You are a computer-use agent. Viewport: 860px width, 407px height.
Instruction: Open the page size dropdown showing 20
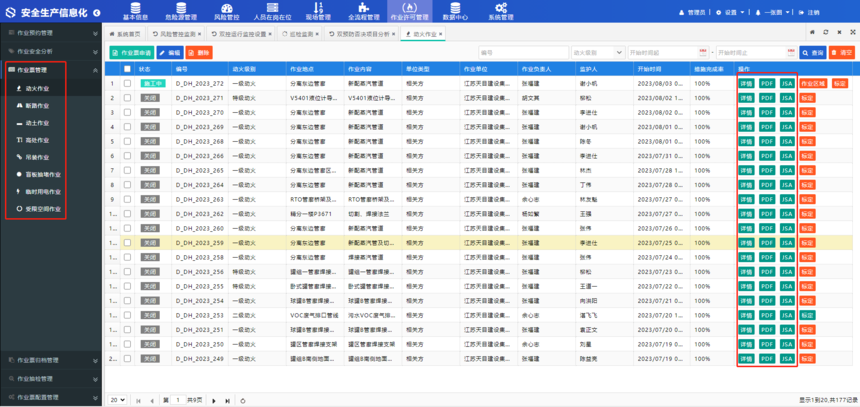pos(118,400)
